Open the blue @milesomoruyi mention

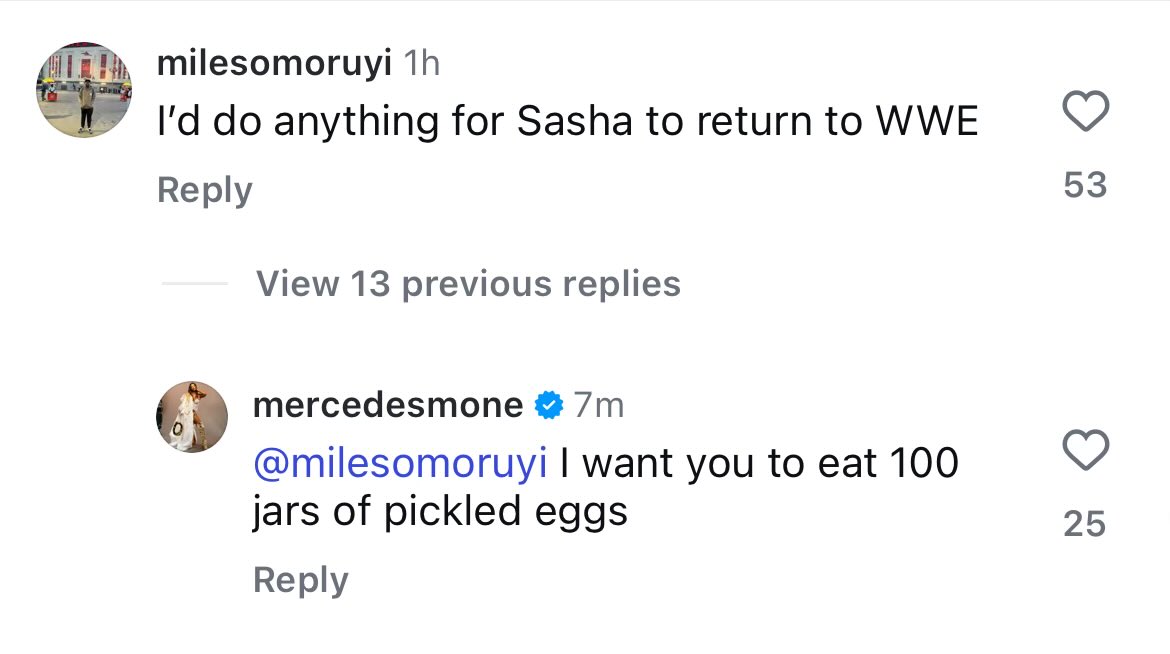400,463
